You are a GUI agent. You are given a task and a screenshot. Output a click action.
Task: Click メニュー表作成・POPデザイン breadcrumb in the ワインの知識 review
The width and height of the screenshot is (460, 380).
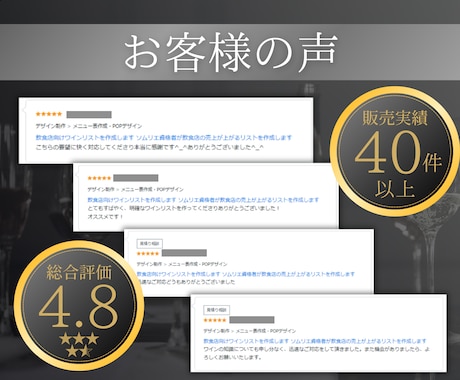pos(266,331)
